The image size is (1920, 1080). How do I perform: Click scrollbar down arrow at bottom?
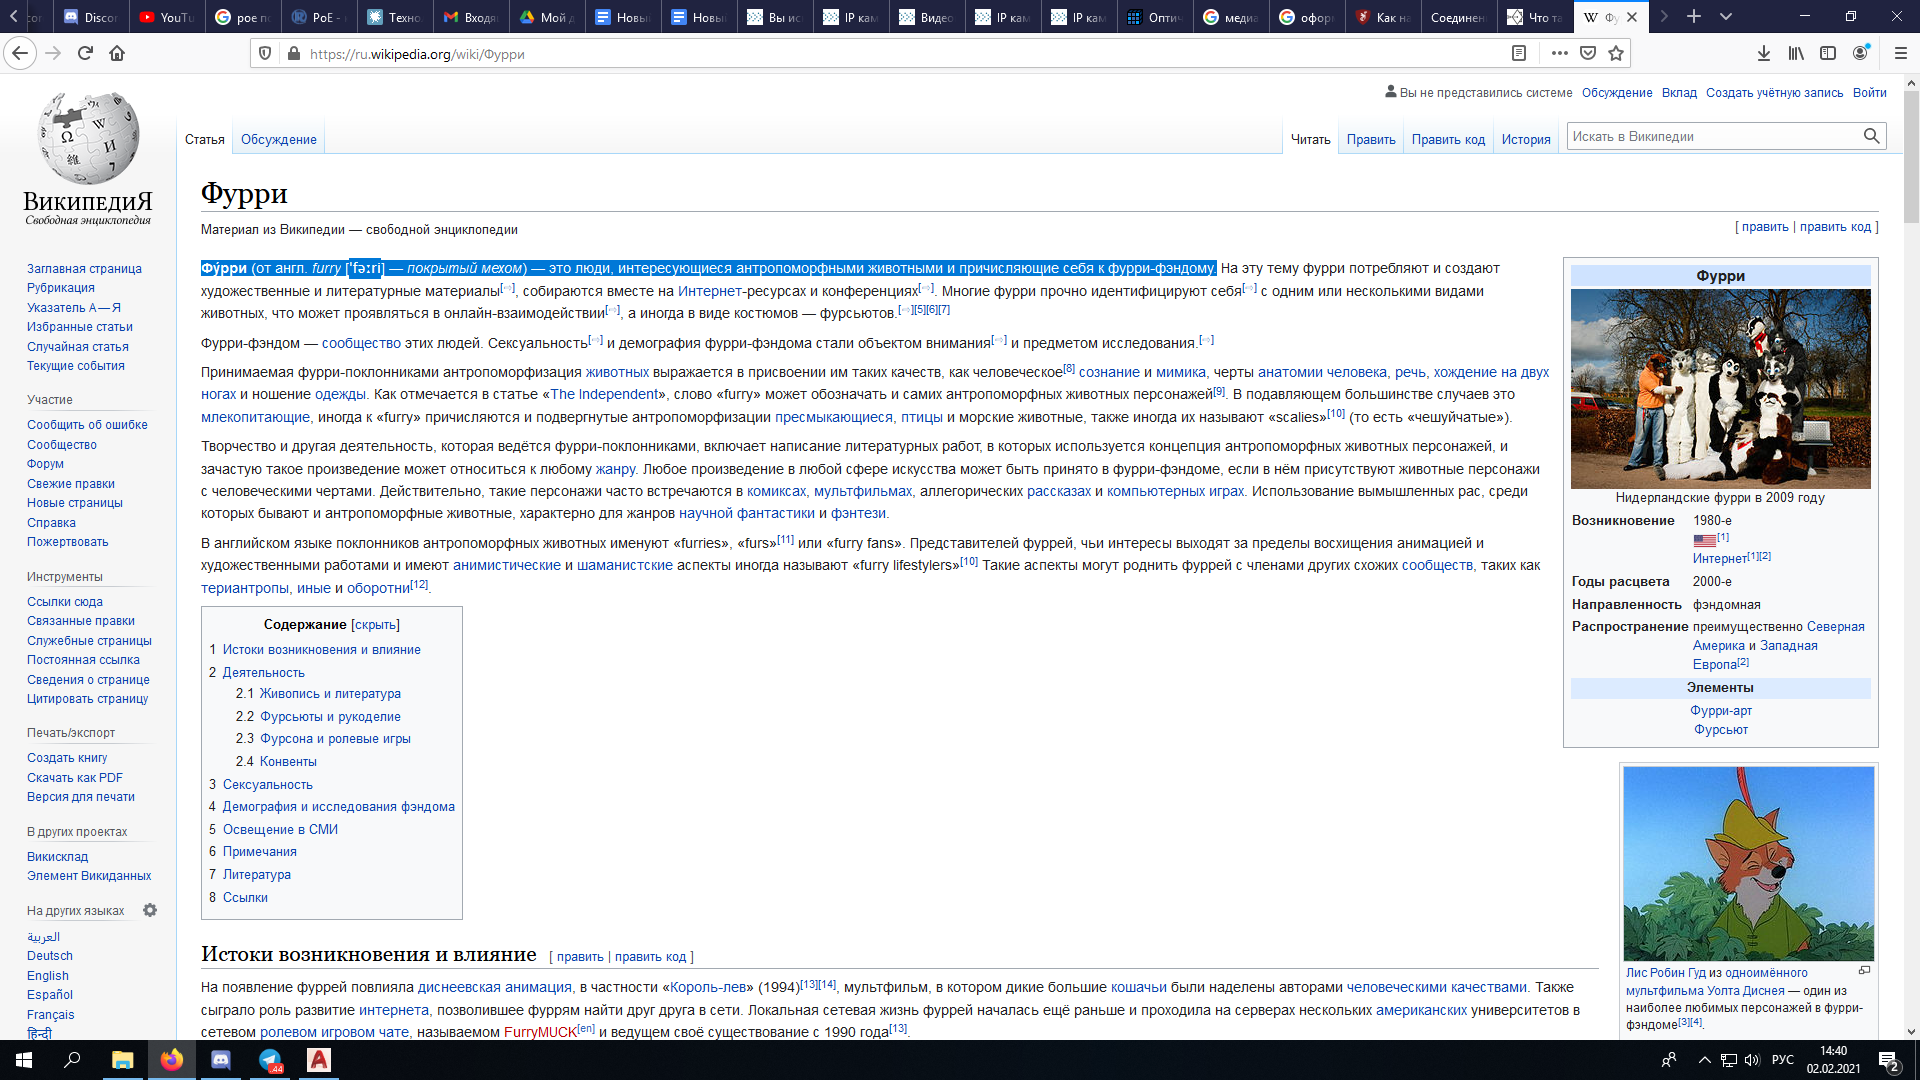pyautogui.click(x=1911, y=1031)
